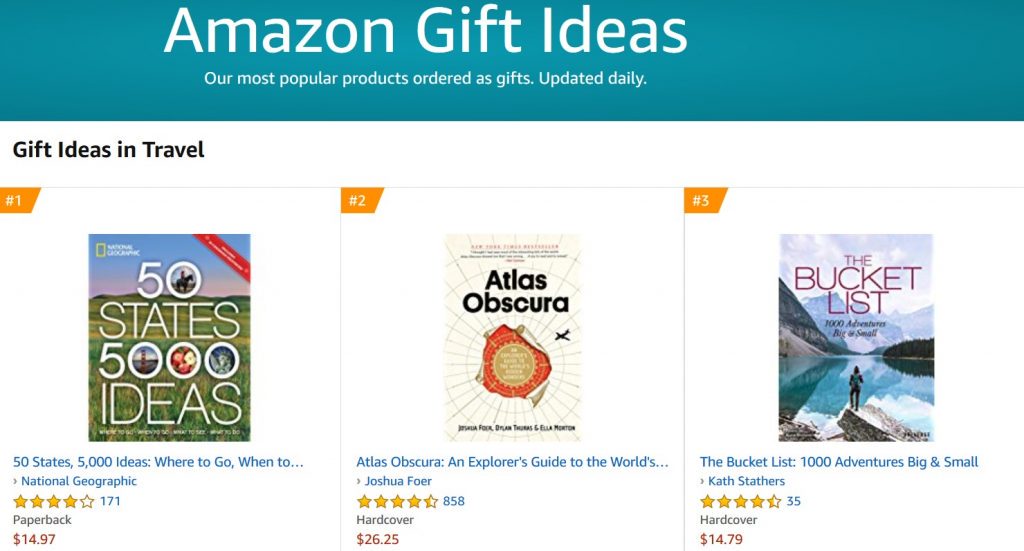The height and width of the screenshot is (551, 1024).
Task: Click star rating of Atlas Obscura
Action: click(x=397, y=501)
